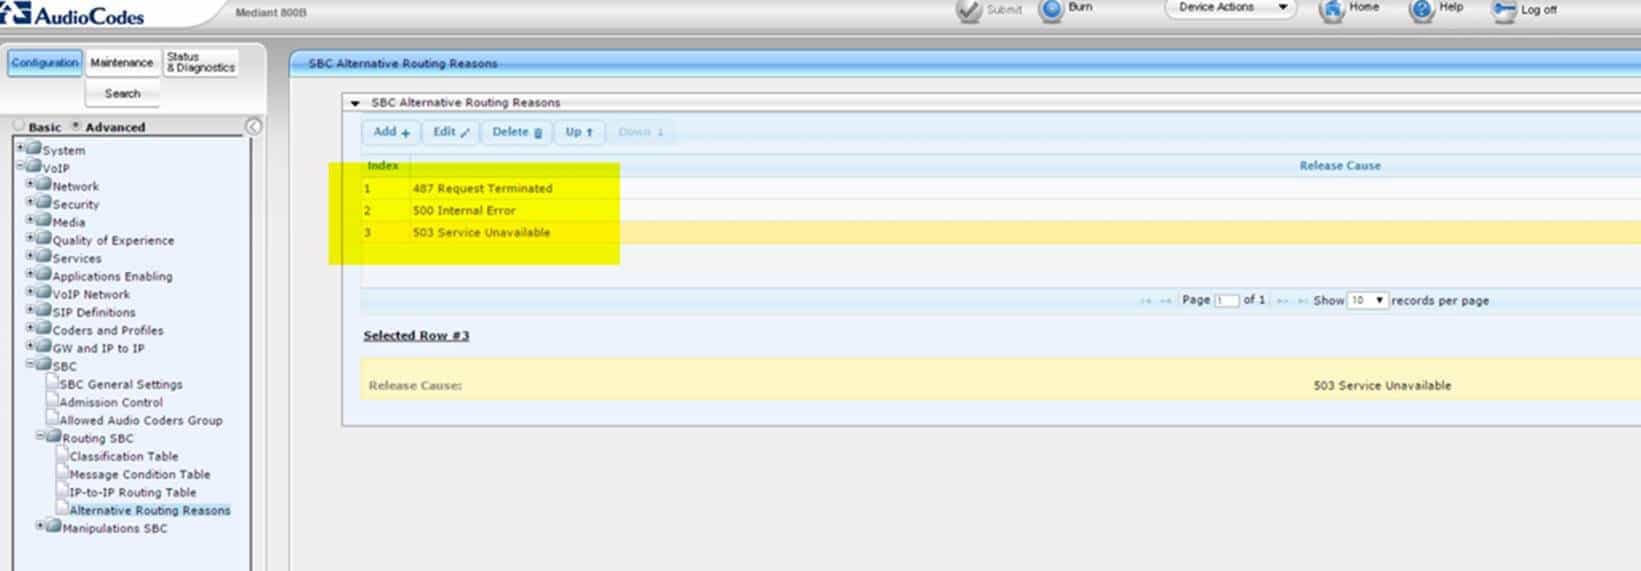The width and height of the screenshot is (1641, 571).
Task: Sort by the Index column header
Action: point(383,166)
